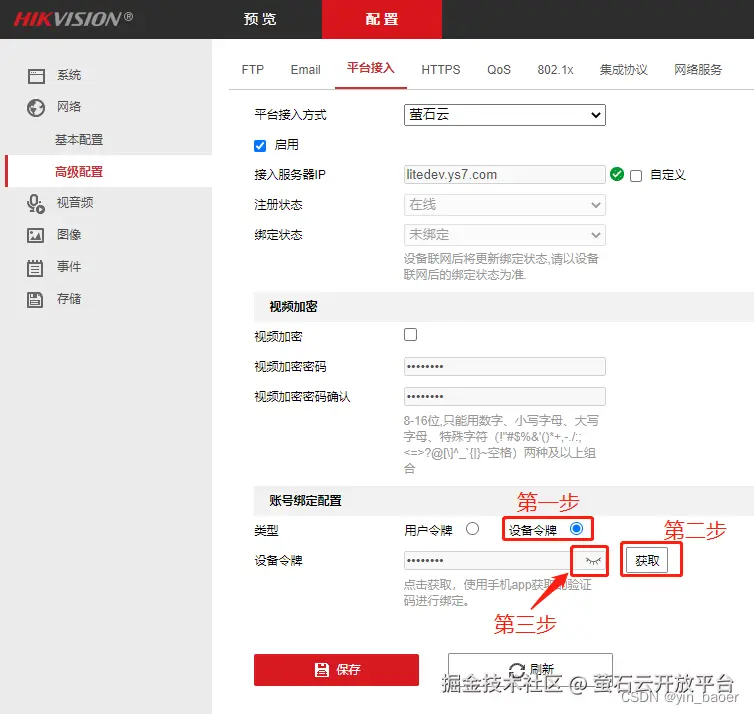Click the green check status icon beside server IP
Viewport: 754px width, 714px height.
tap(617, 174)
